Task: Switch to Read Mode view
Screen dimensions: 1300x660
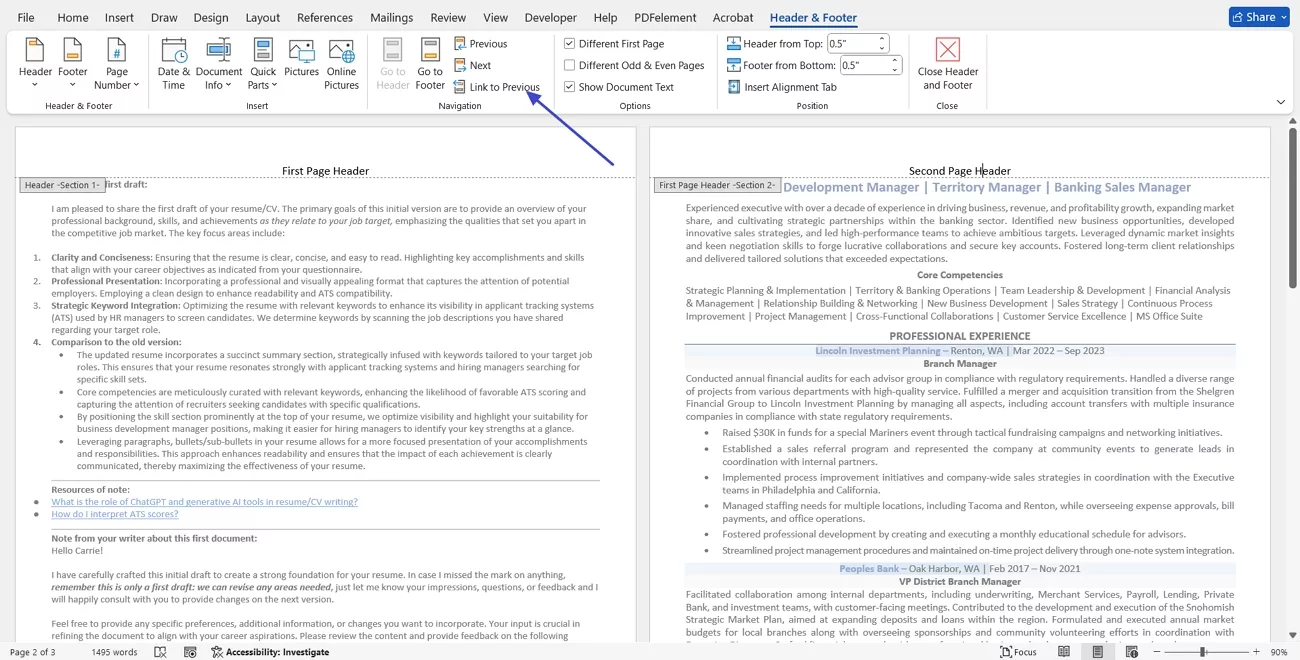Action: pos(1064,652)
